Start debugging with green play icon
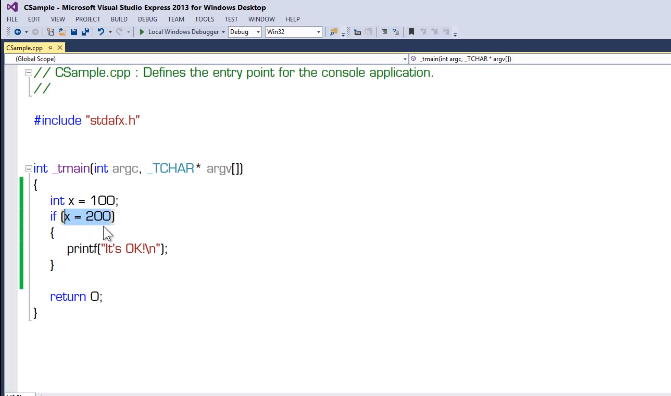The width and height of the screenshot is (671, 396). click(142, 32)
